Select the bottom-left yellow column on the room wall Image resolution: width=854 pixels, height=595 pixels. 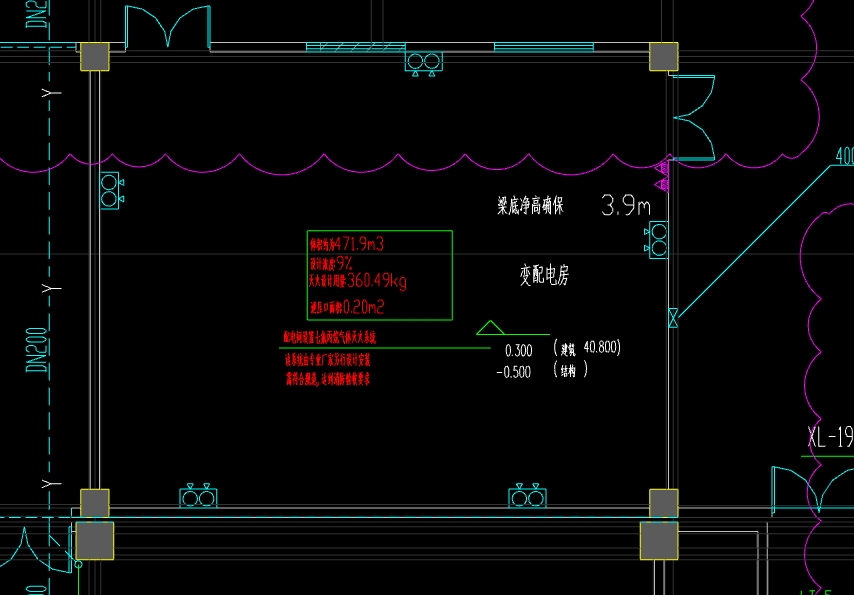click(x=95, y=503)
